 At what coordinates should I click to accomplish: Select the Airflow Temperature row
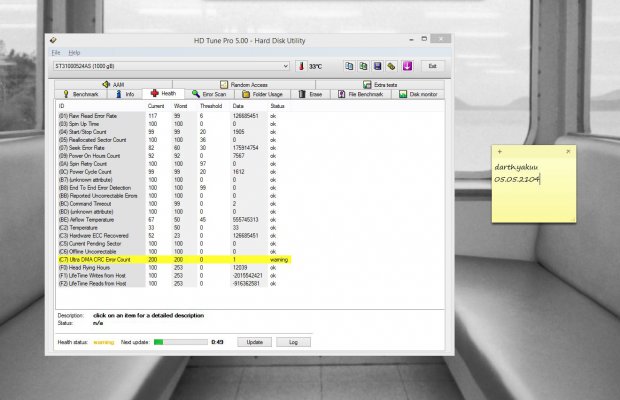tap(174, 219)
